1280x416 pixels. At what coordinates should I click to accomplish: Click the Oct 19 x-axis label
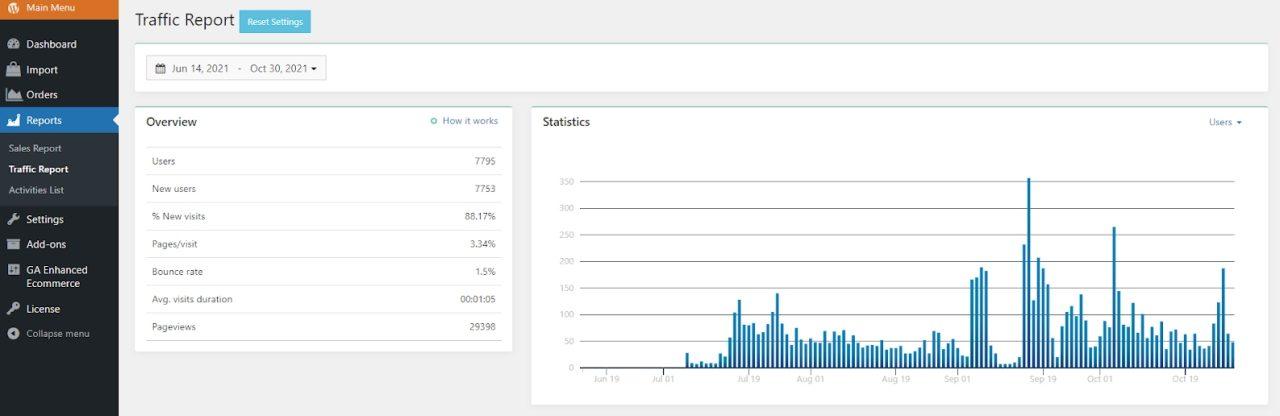pos(1184,380)
